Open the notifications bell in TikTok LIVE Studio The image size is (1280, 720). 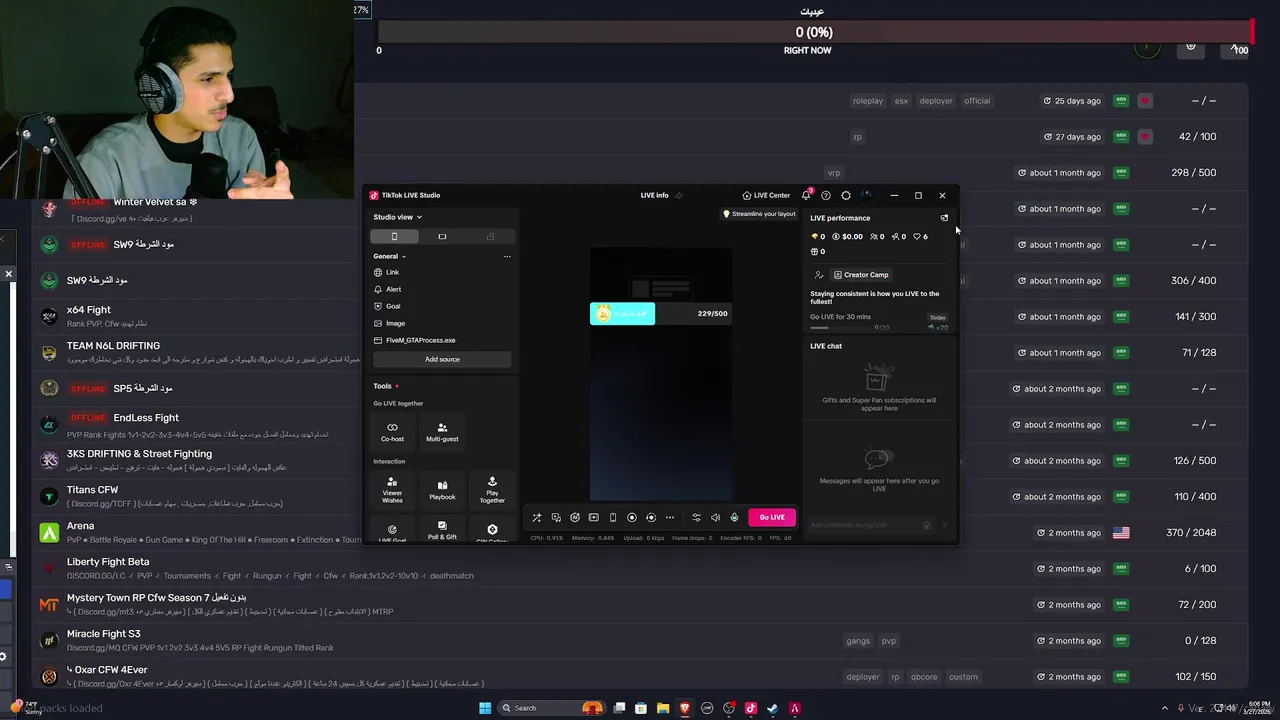(806, 195)
